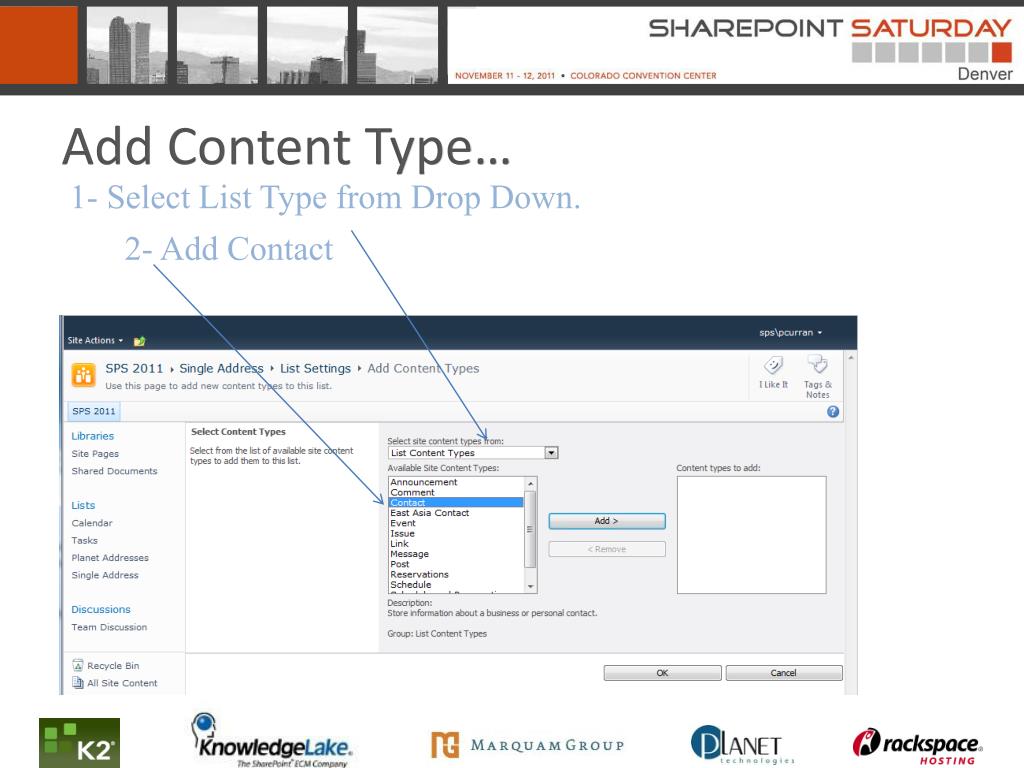Select Reservations content type
This screenshot has height=768, width=1024.
tap(456, 575)
